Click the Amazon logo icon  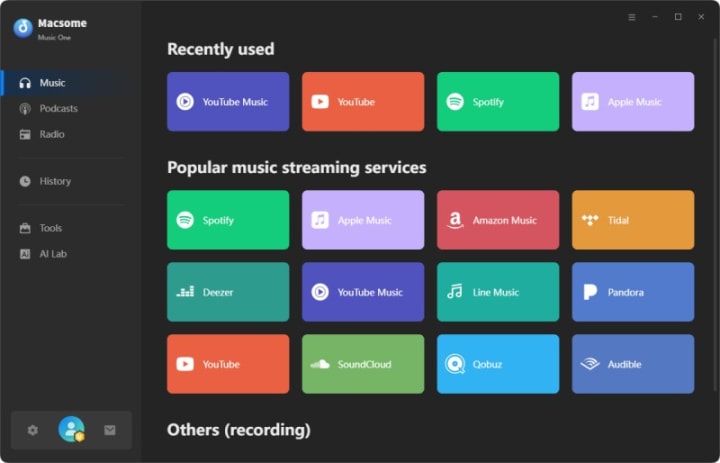[455, 220]
